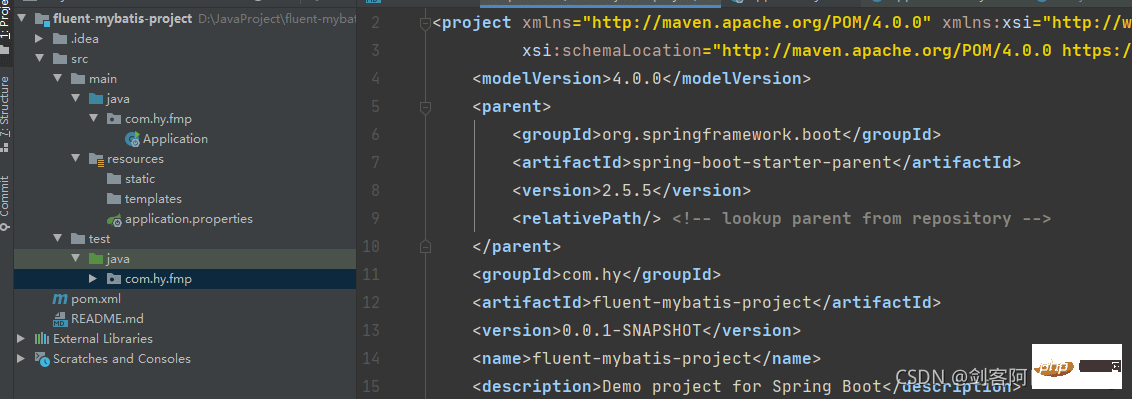Viewport: 1132px width, 399px height.
Task: Click the project root module icon
Action: point(42,19)
